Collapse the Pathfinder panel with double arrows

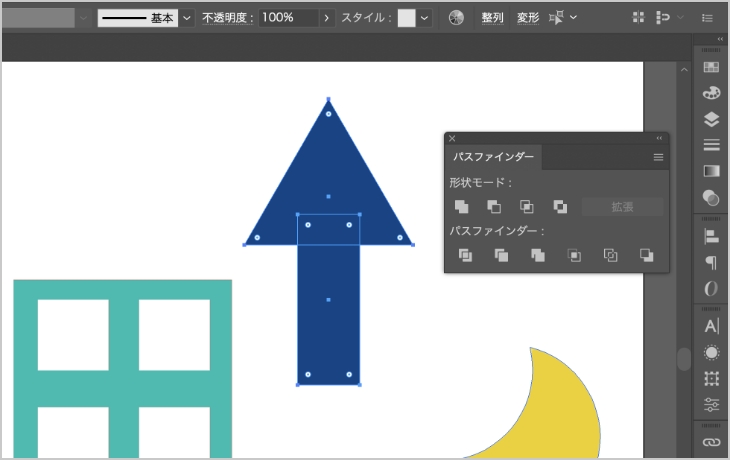pyautogui.click(x=659, y=138)
